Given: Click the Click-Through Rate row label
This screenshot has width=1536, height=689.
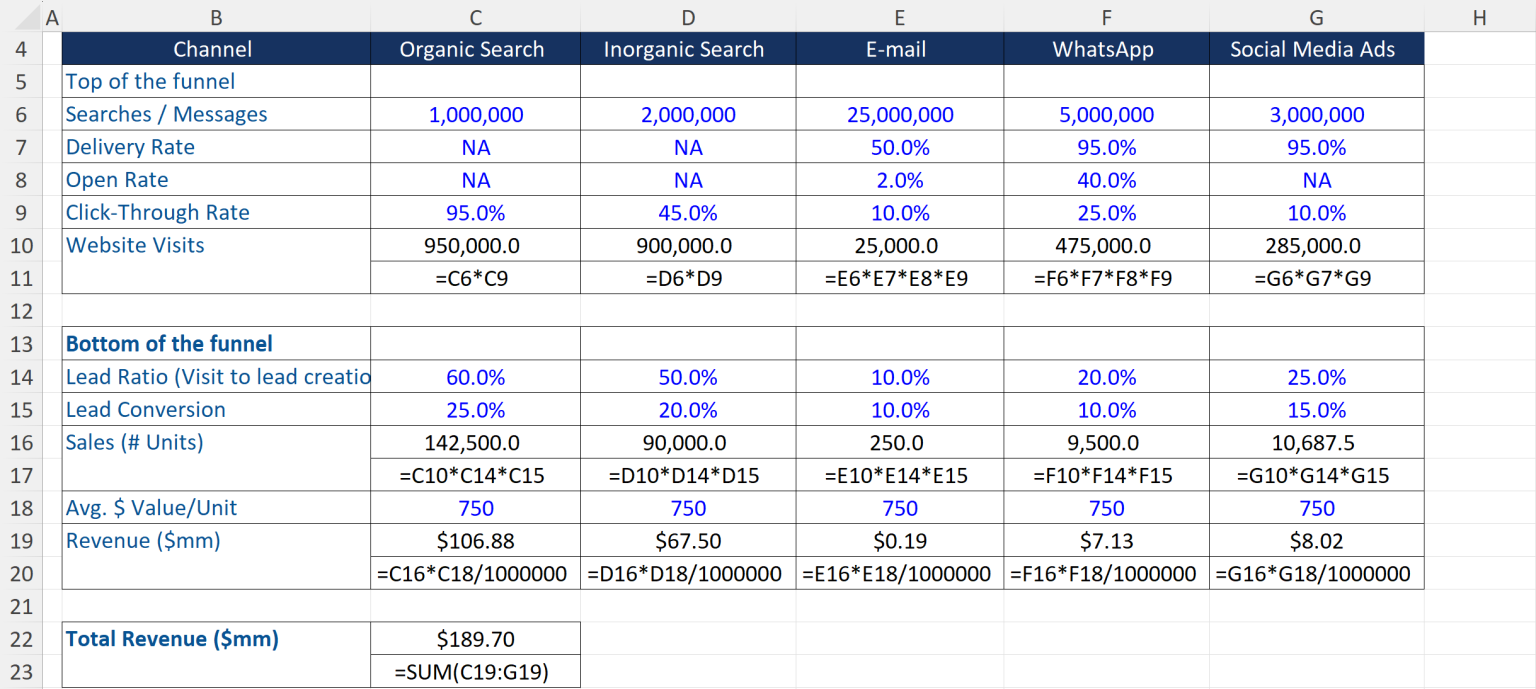Looking at the screenshot, I should pyautogui.click(x=157, y=212).
